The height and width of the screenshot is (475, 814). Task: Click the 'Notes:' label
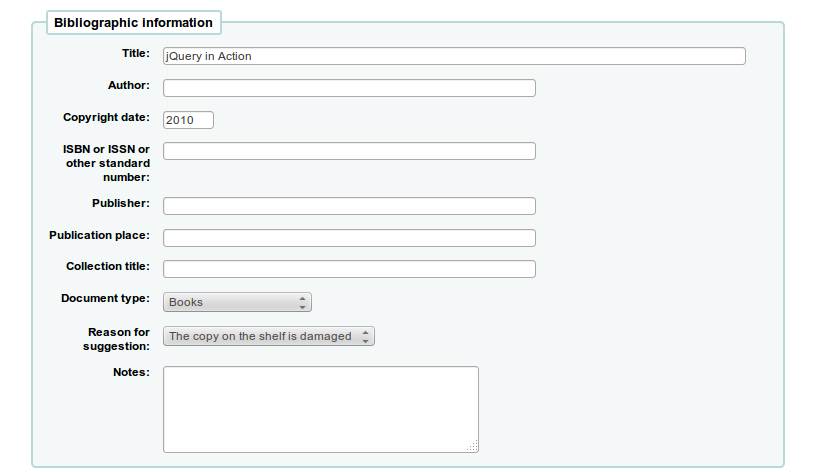point(132,372)
